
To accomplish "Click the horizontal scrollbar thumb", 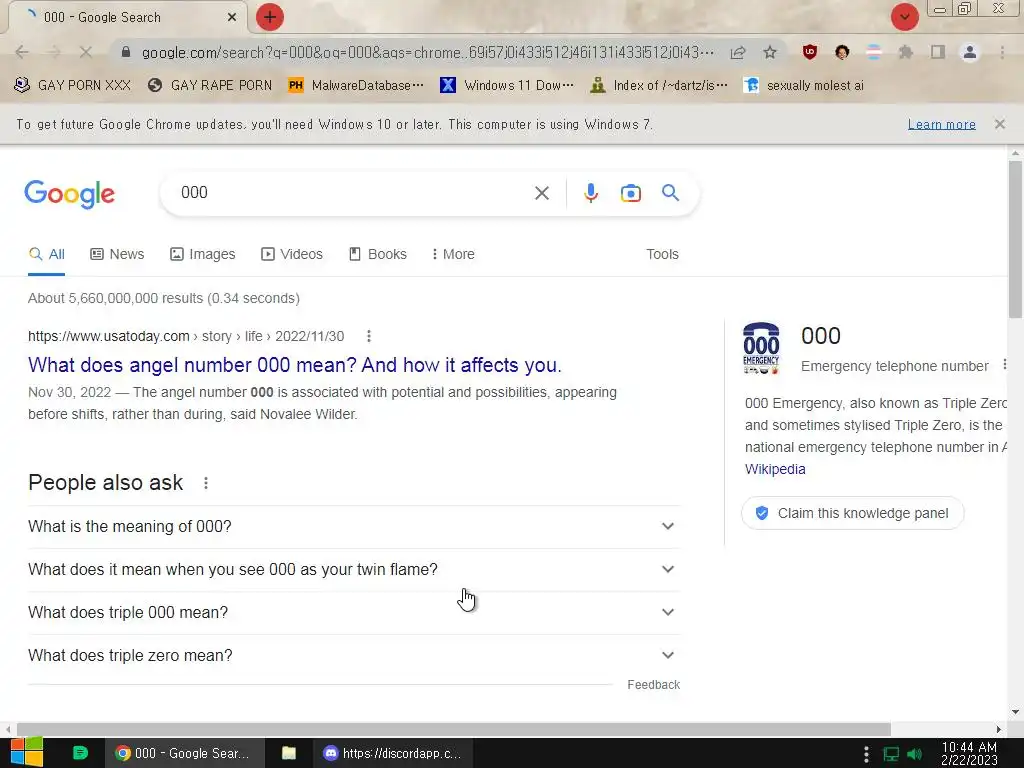I will pyautogui.click(x=453, y=729).
